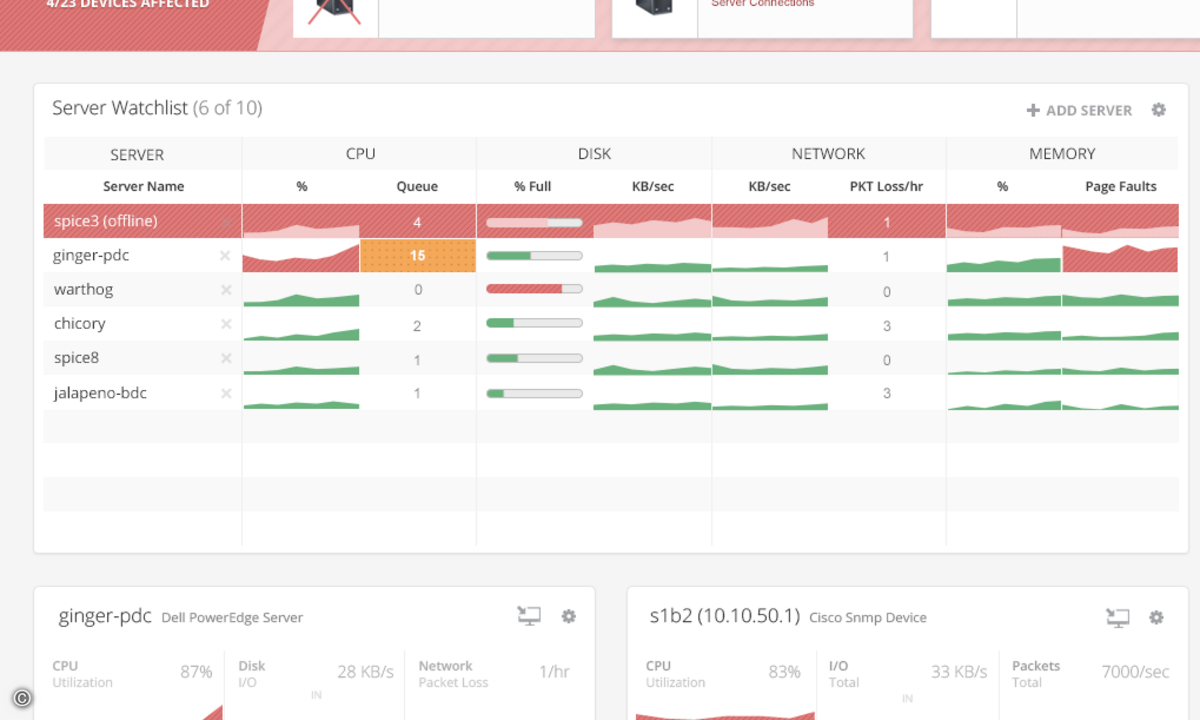Click chicory disk full bar

[534, 323]
